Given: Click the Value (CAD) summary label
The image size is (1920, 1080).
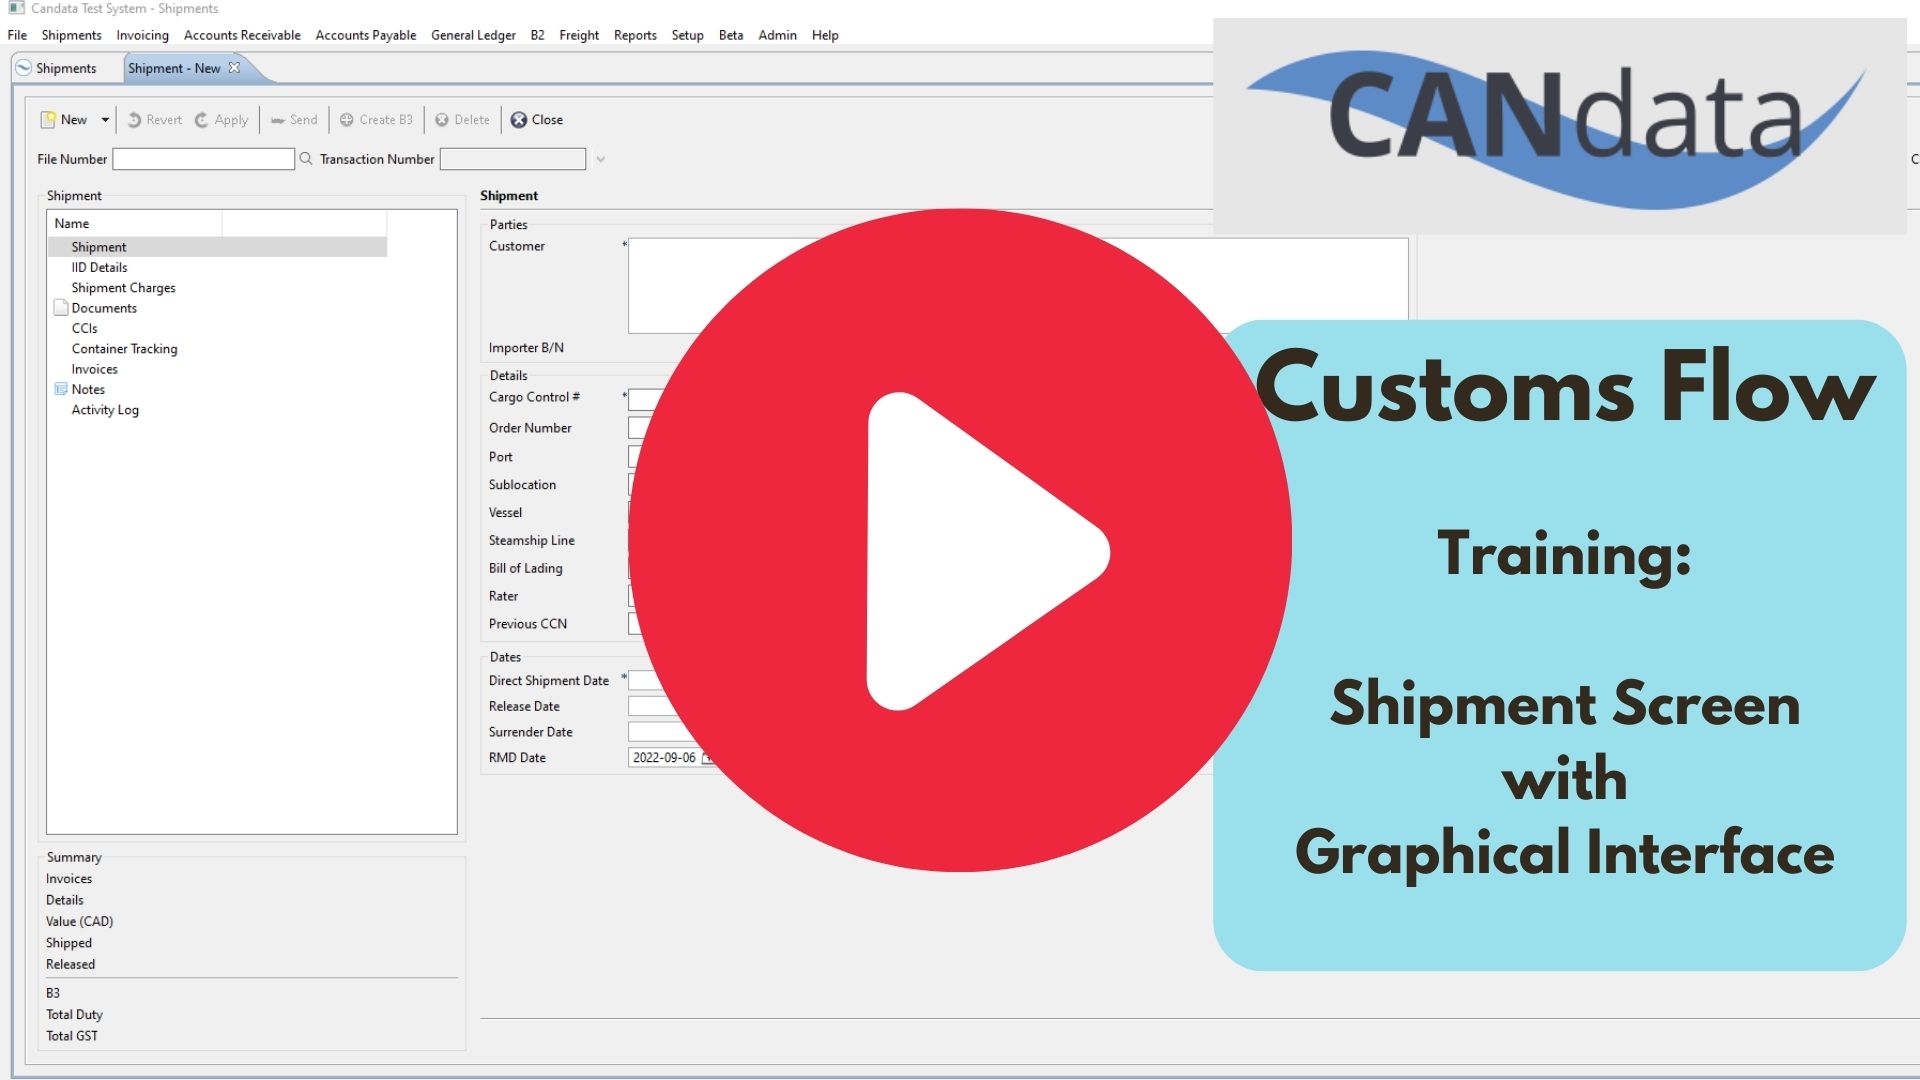Looking at the screenshot, I should (79, 921).
